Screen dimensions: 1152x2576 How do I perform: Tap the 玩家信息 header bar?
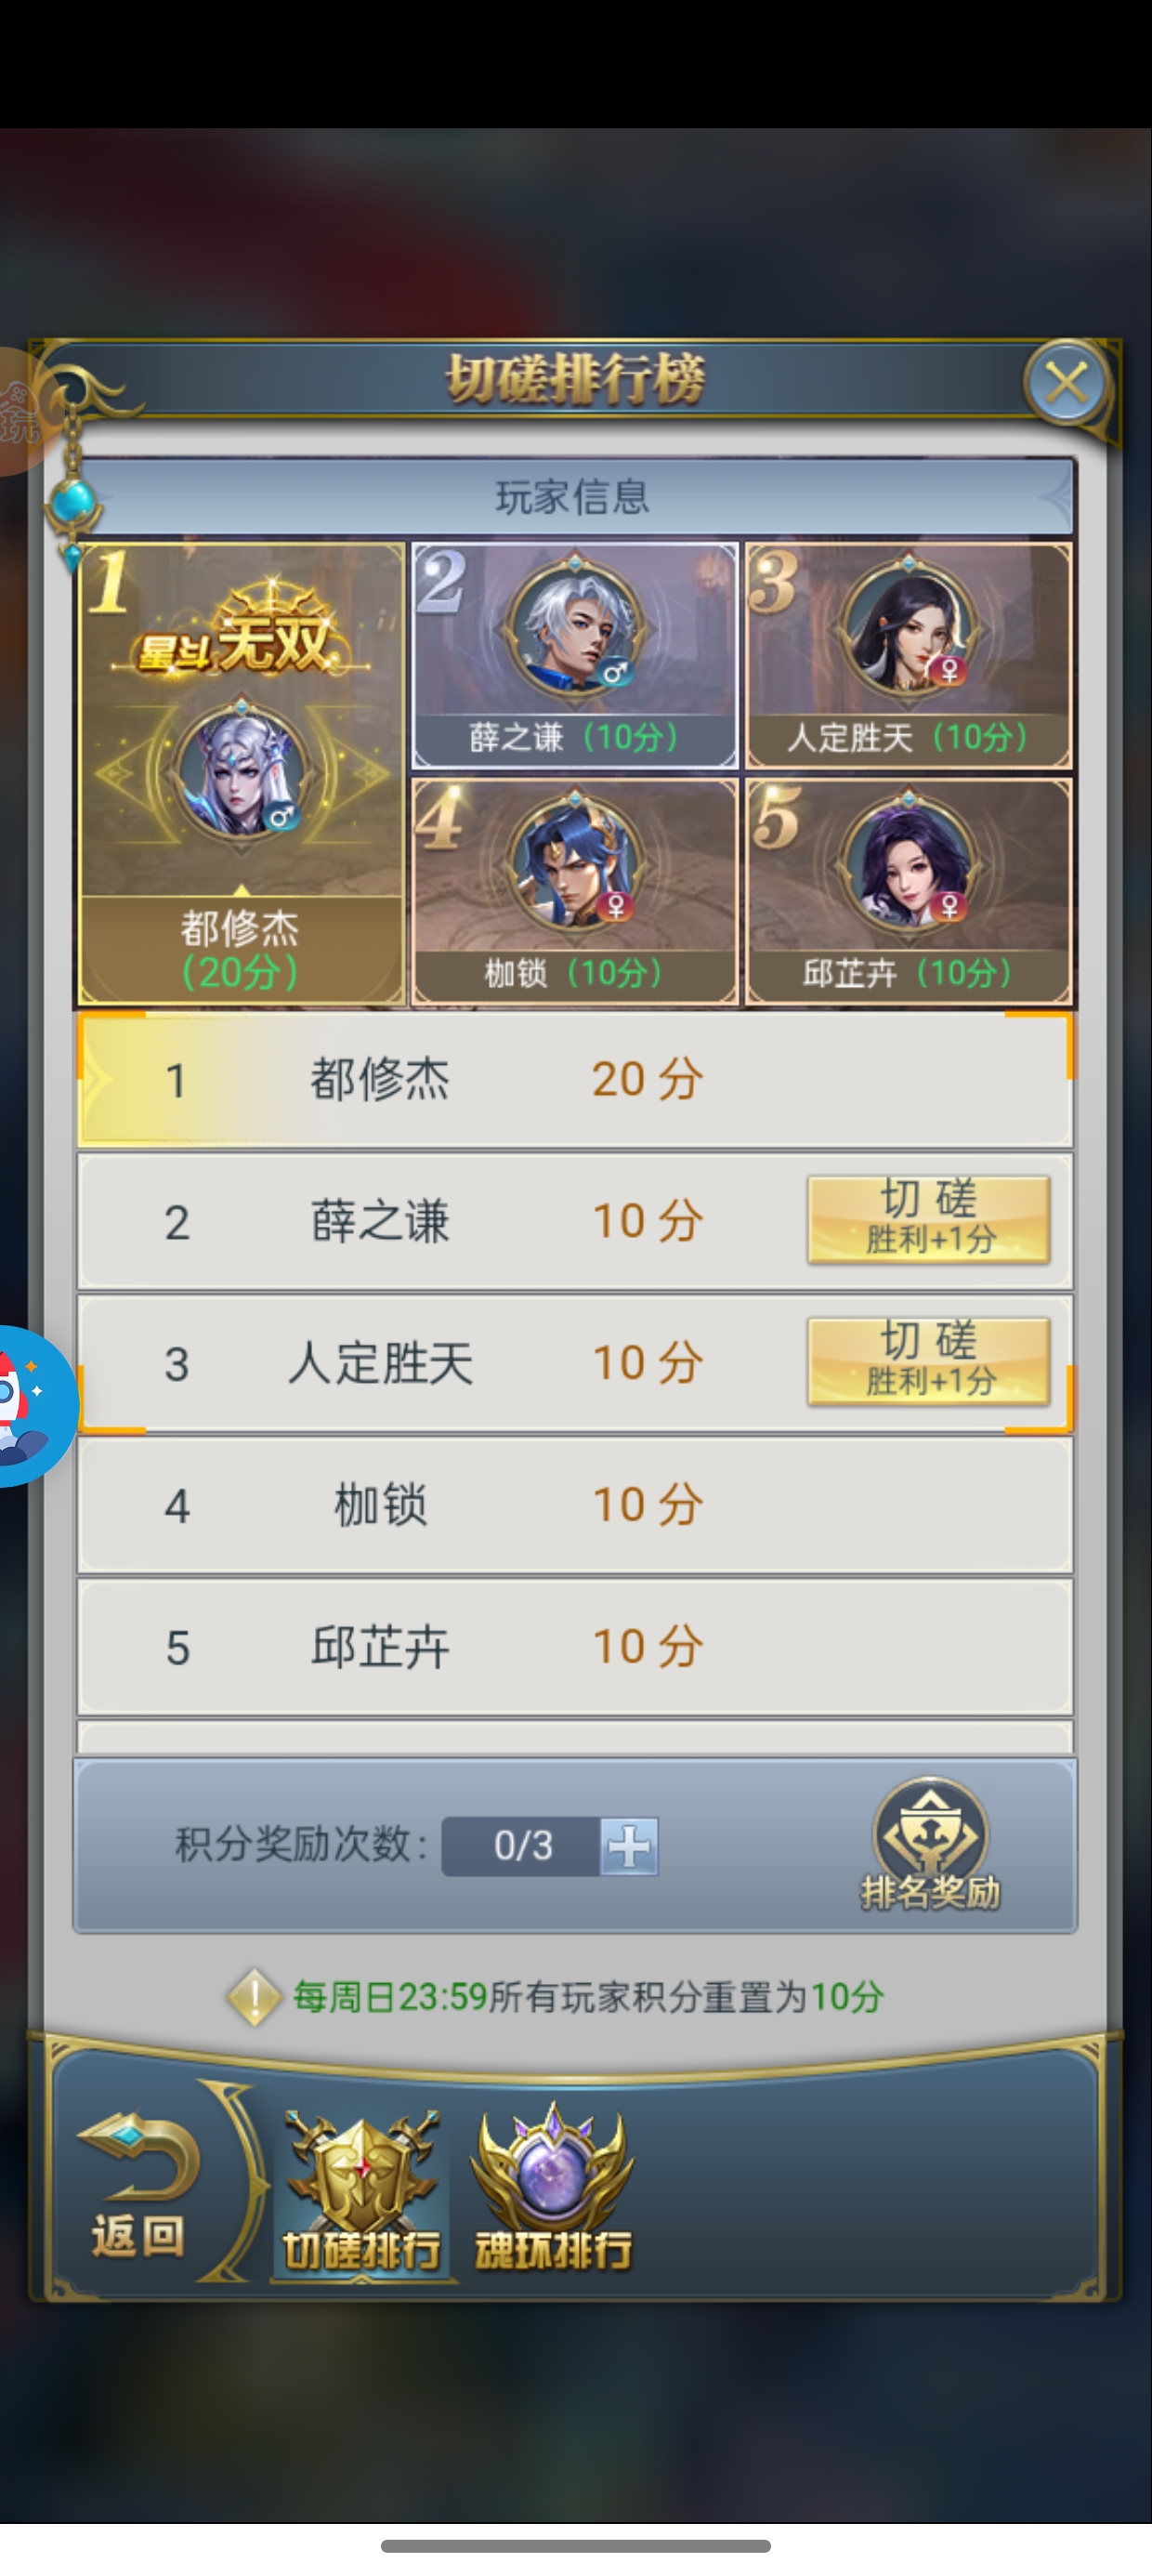tap(575, 497)
